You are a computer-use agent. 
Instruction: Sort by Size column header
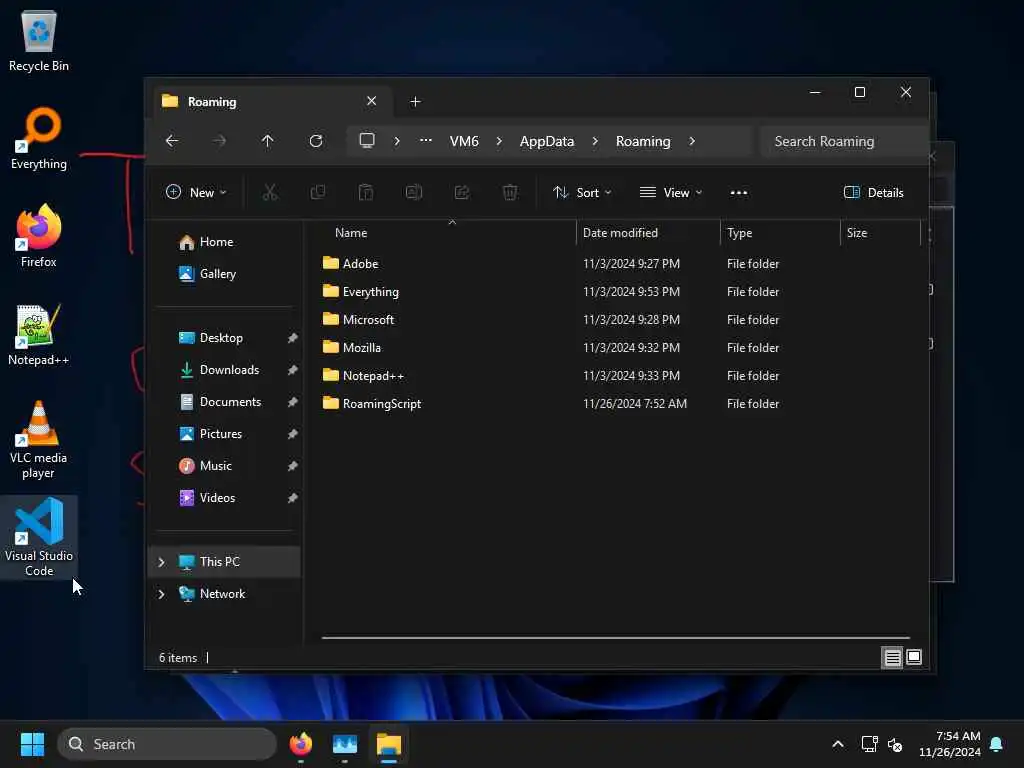tap(880, 232)
